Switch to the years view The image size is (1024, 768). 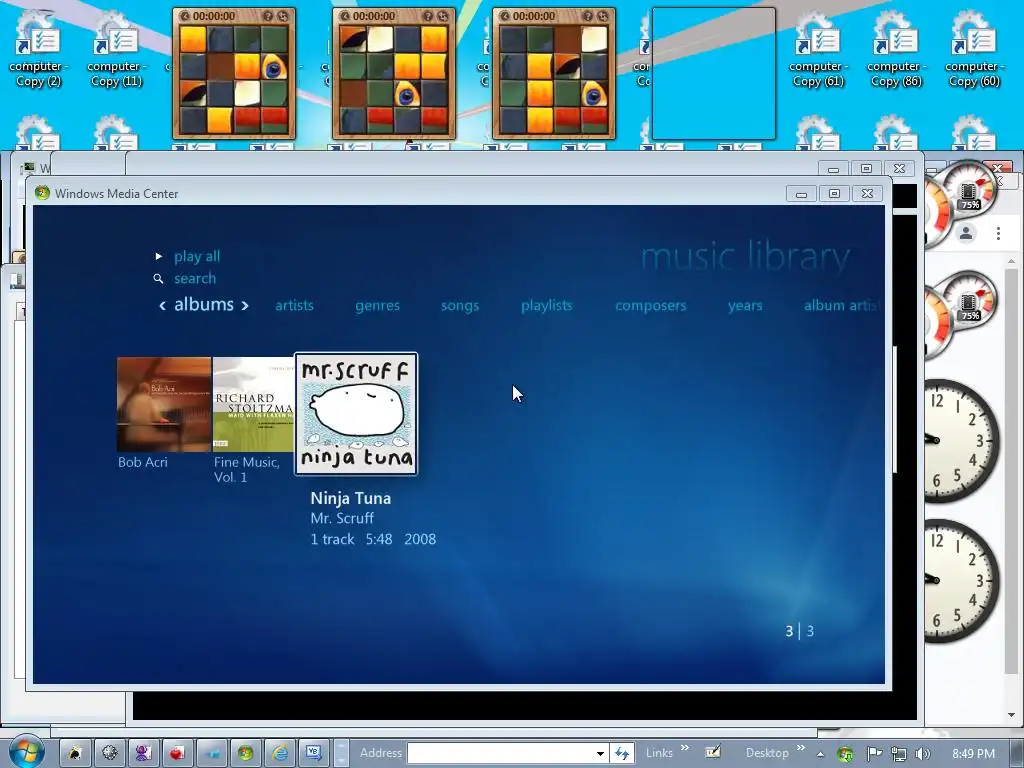click(x=745, y=306)
